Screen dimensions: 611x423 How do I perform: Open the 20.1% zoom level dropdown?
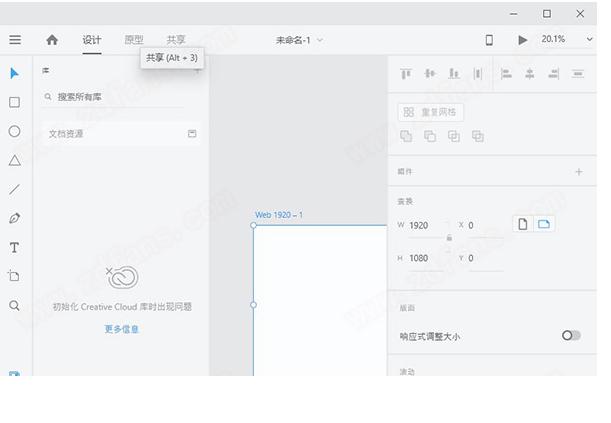click(590, 39)
